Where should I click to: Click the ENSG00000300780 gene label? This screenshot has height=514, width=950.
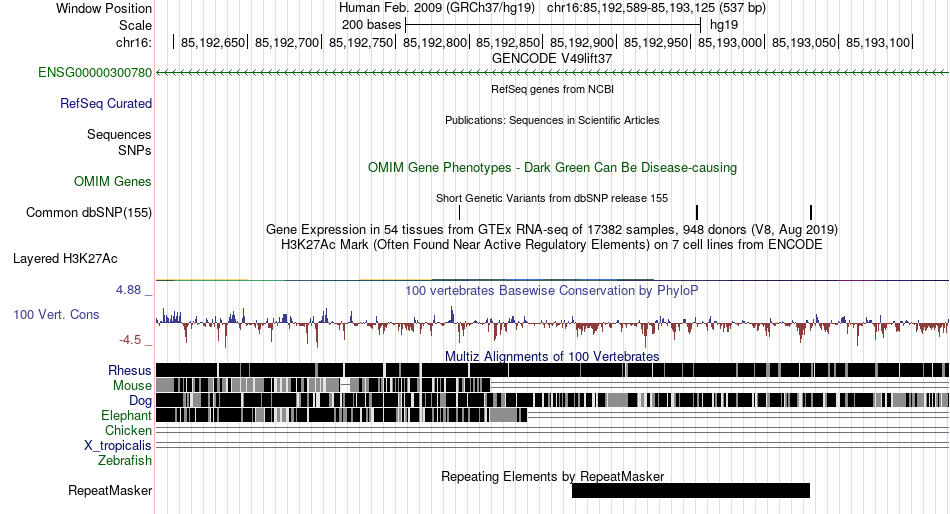pyautogui.click(x=95, y=73)
